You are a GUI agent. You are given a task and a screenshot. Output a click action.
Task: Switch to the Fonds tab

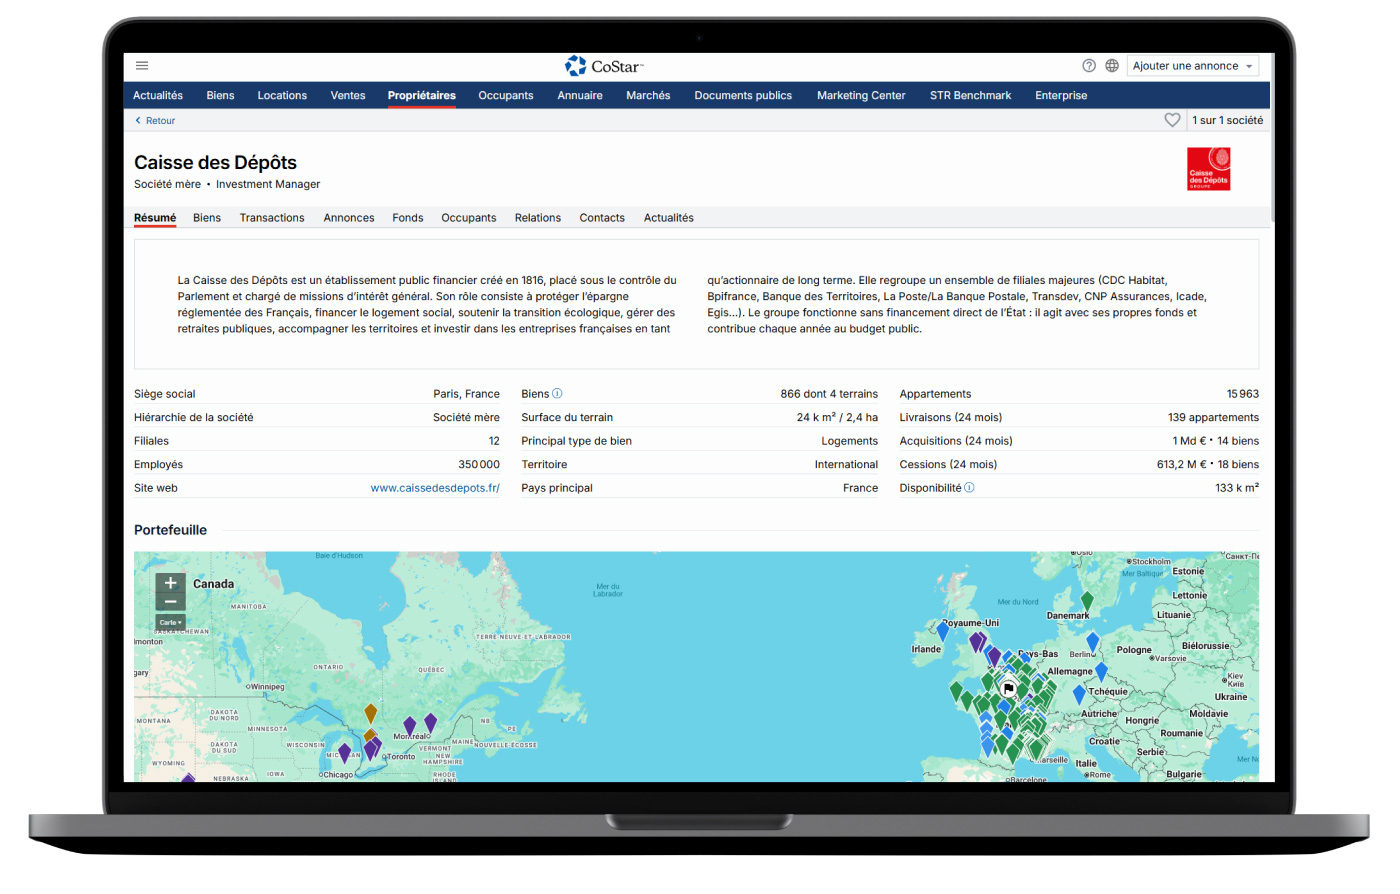click(408, 218)
